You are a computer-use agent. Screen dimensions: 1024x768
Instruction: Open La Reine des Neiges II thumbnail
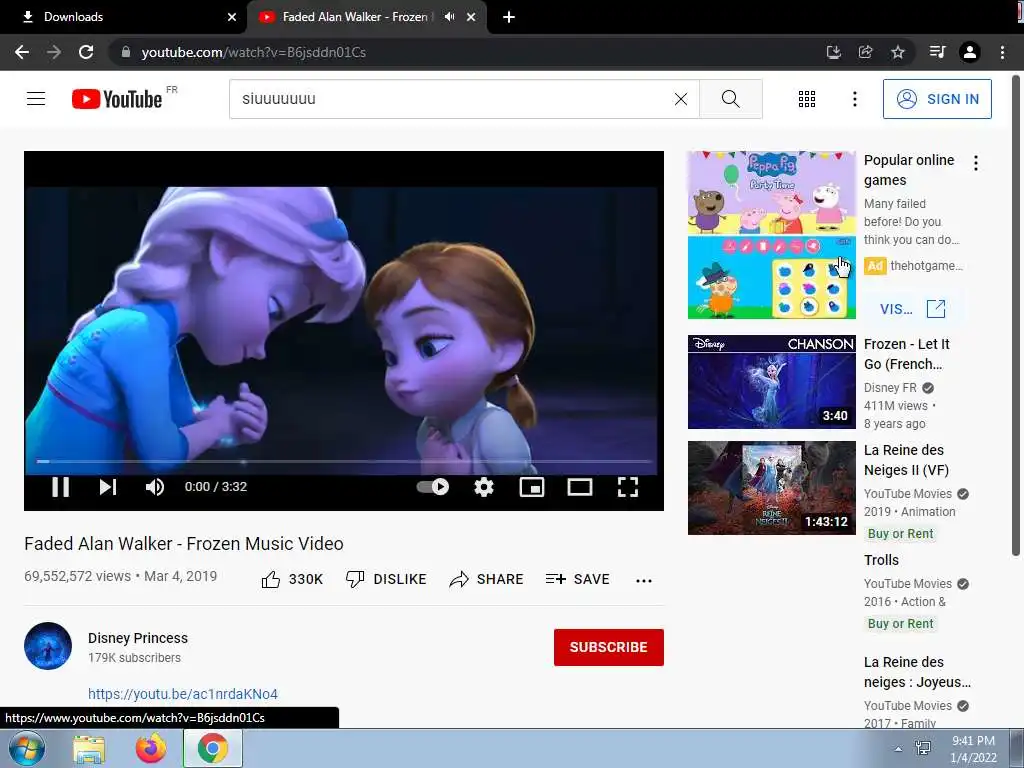771,488
